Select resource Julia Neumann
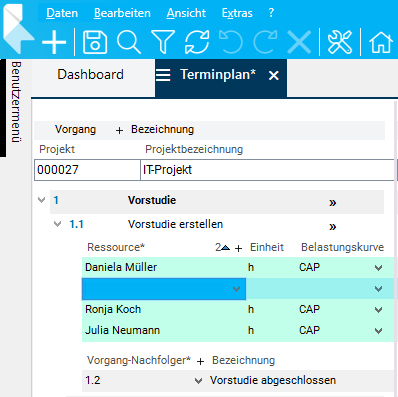The width and height of the screenshot is (398, 397). click(122, 330)
